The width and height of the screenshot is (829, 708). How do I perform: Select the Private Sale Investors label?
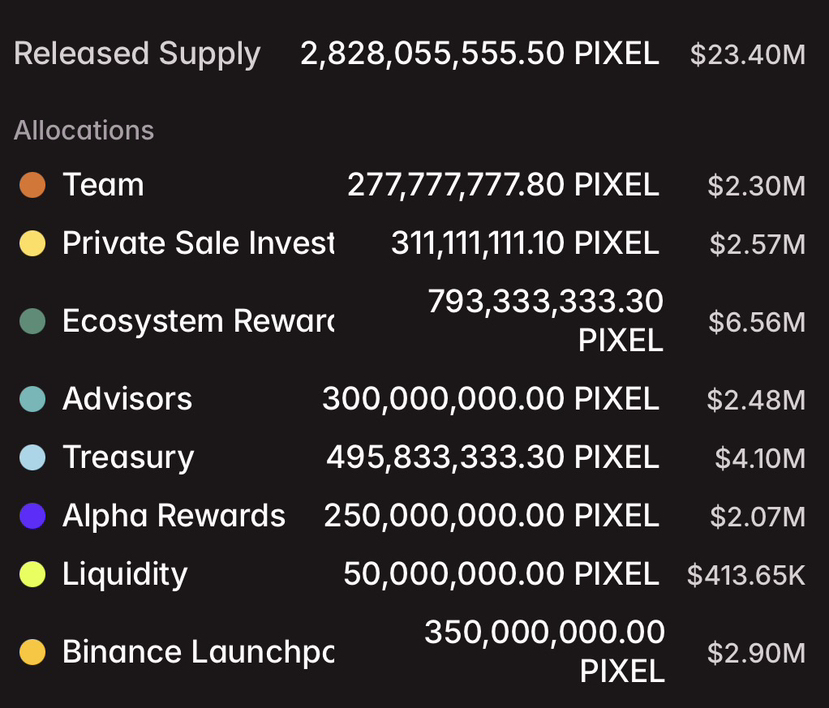coord(198,243)
